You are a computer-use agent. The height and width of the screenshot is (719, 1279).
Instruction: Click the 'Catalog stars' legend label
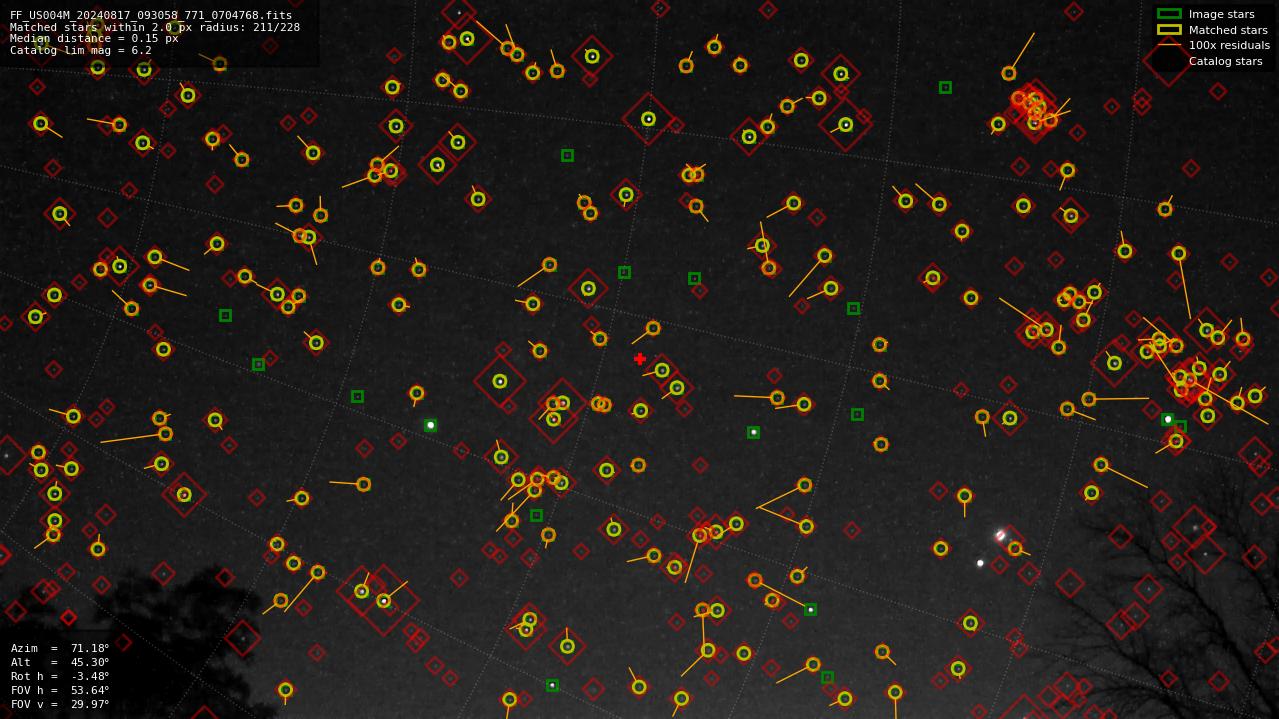pos(1225,61)
